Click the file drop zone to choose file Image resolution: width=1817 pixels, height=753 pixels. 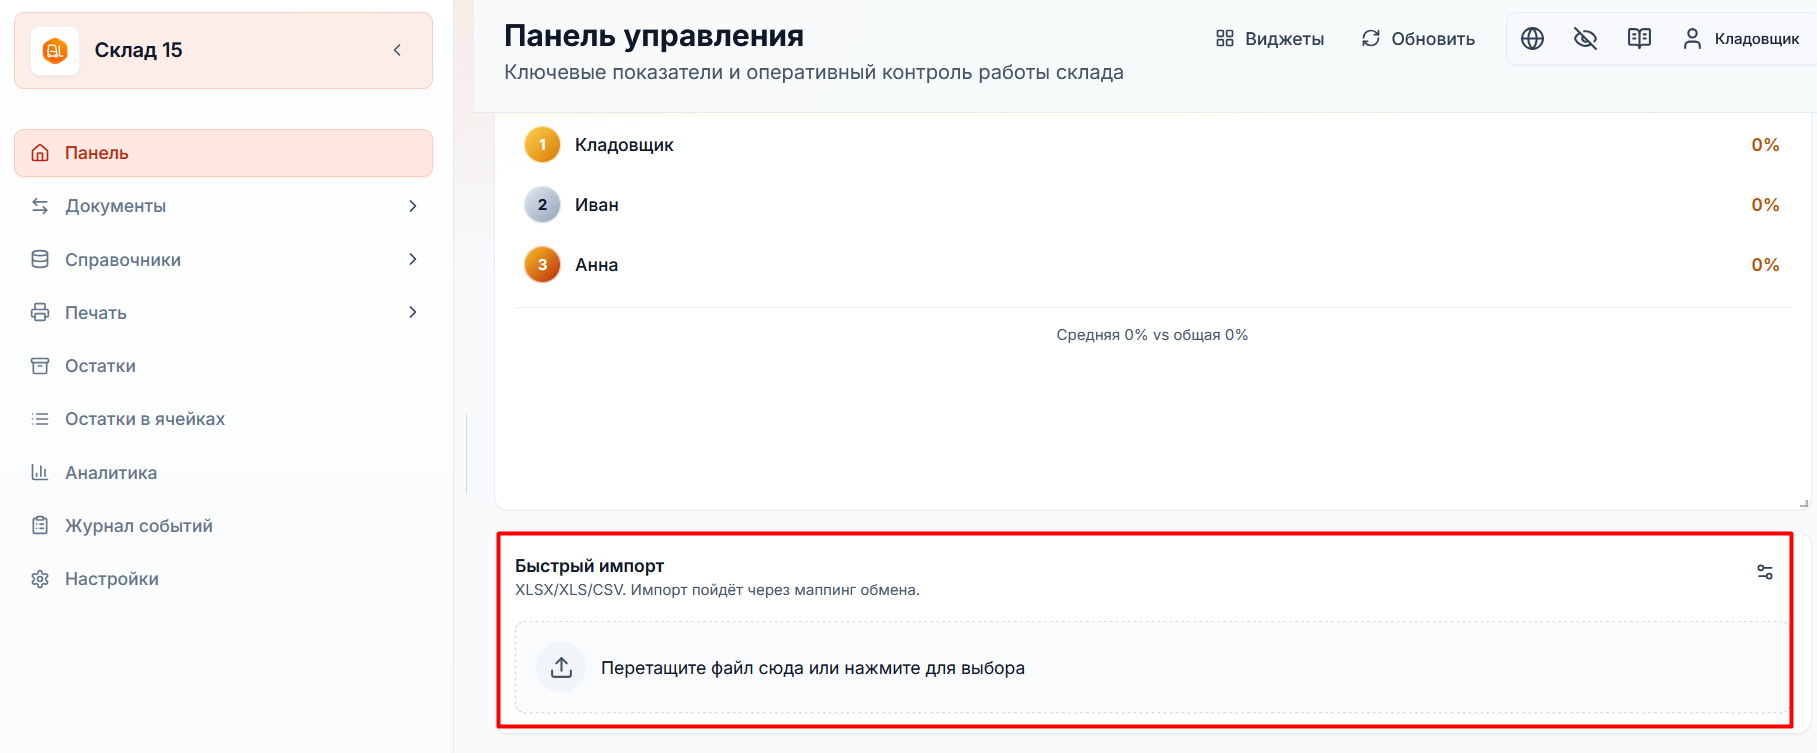(x=1152, y=667)
